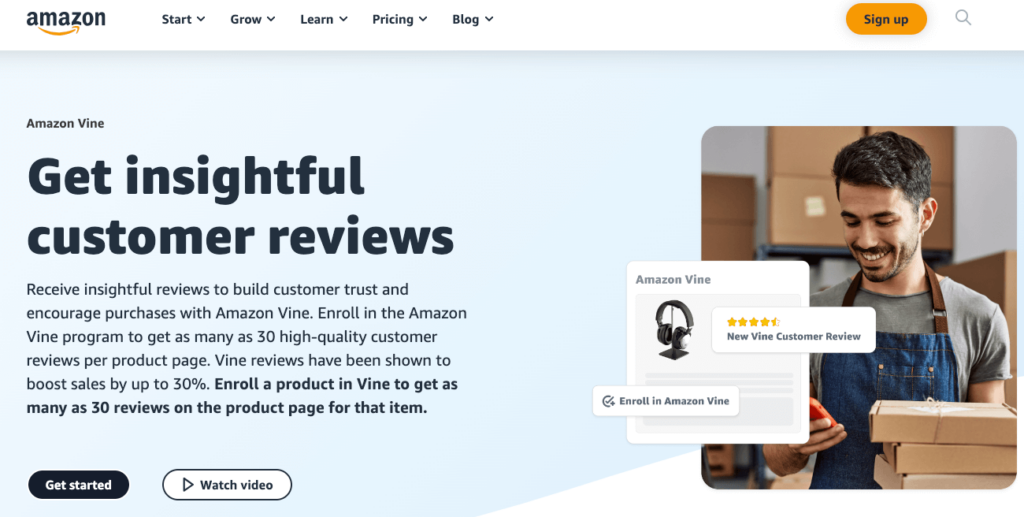Open the Blog menu

473,20
